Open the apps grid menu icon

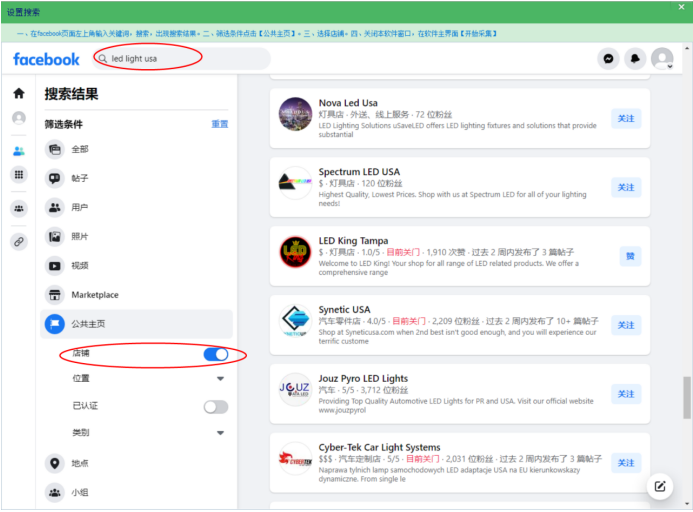[x=19, y=175]
